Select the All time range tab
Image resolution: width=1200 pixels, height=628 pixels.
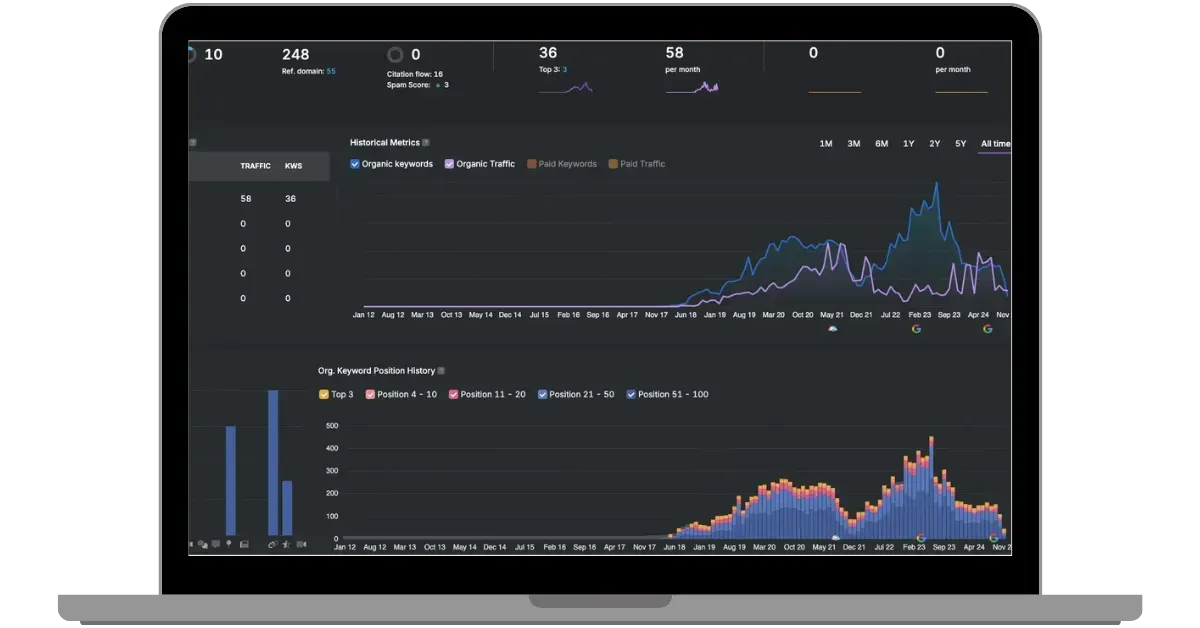[x=995, y=144]
